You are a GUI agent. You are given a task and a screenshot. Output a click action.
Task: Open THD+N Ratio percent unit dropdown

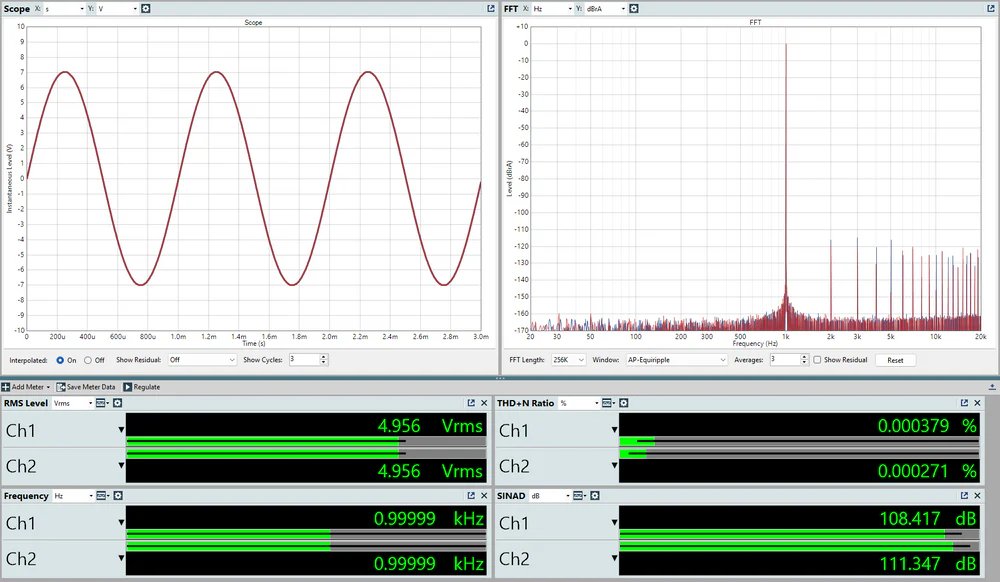580,403
